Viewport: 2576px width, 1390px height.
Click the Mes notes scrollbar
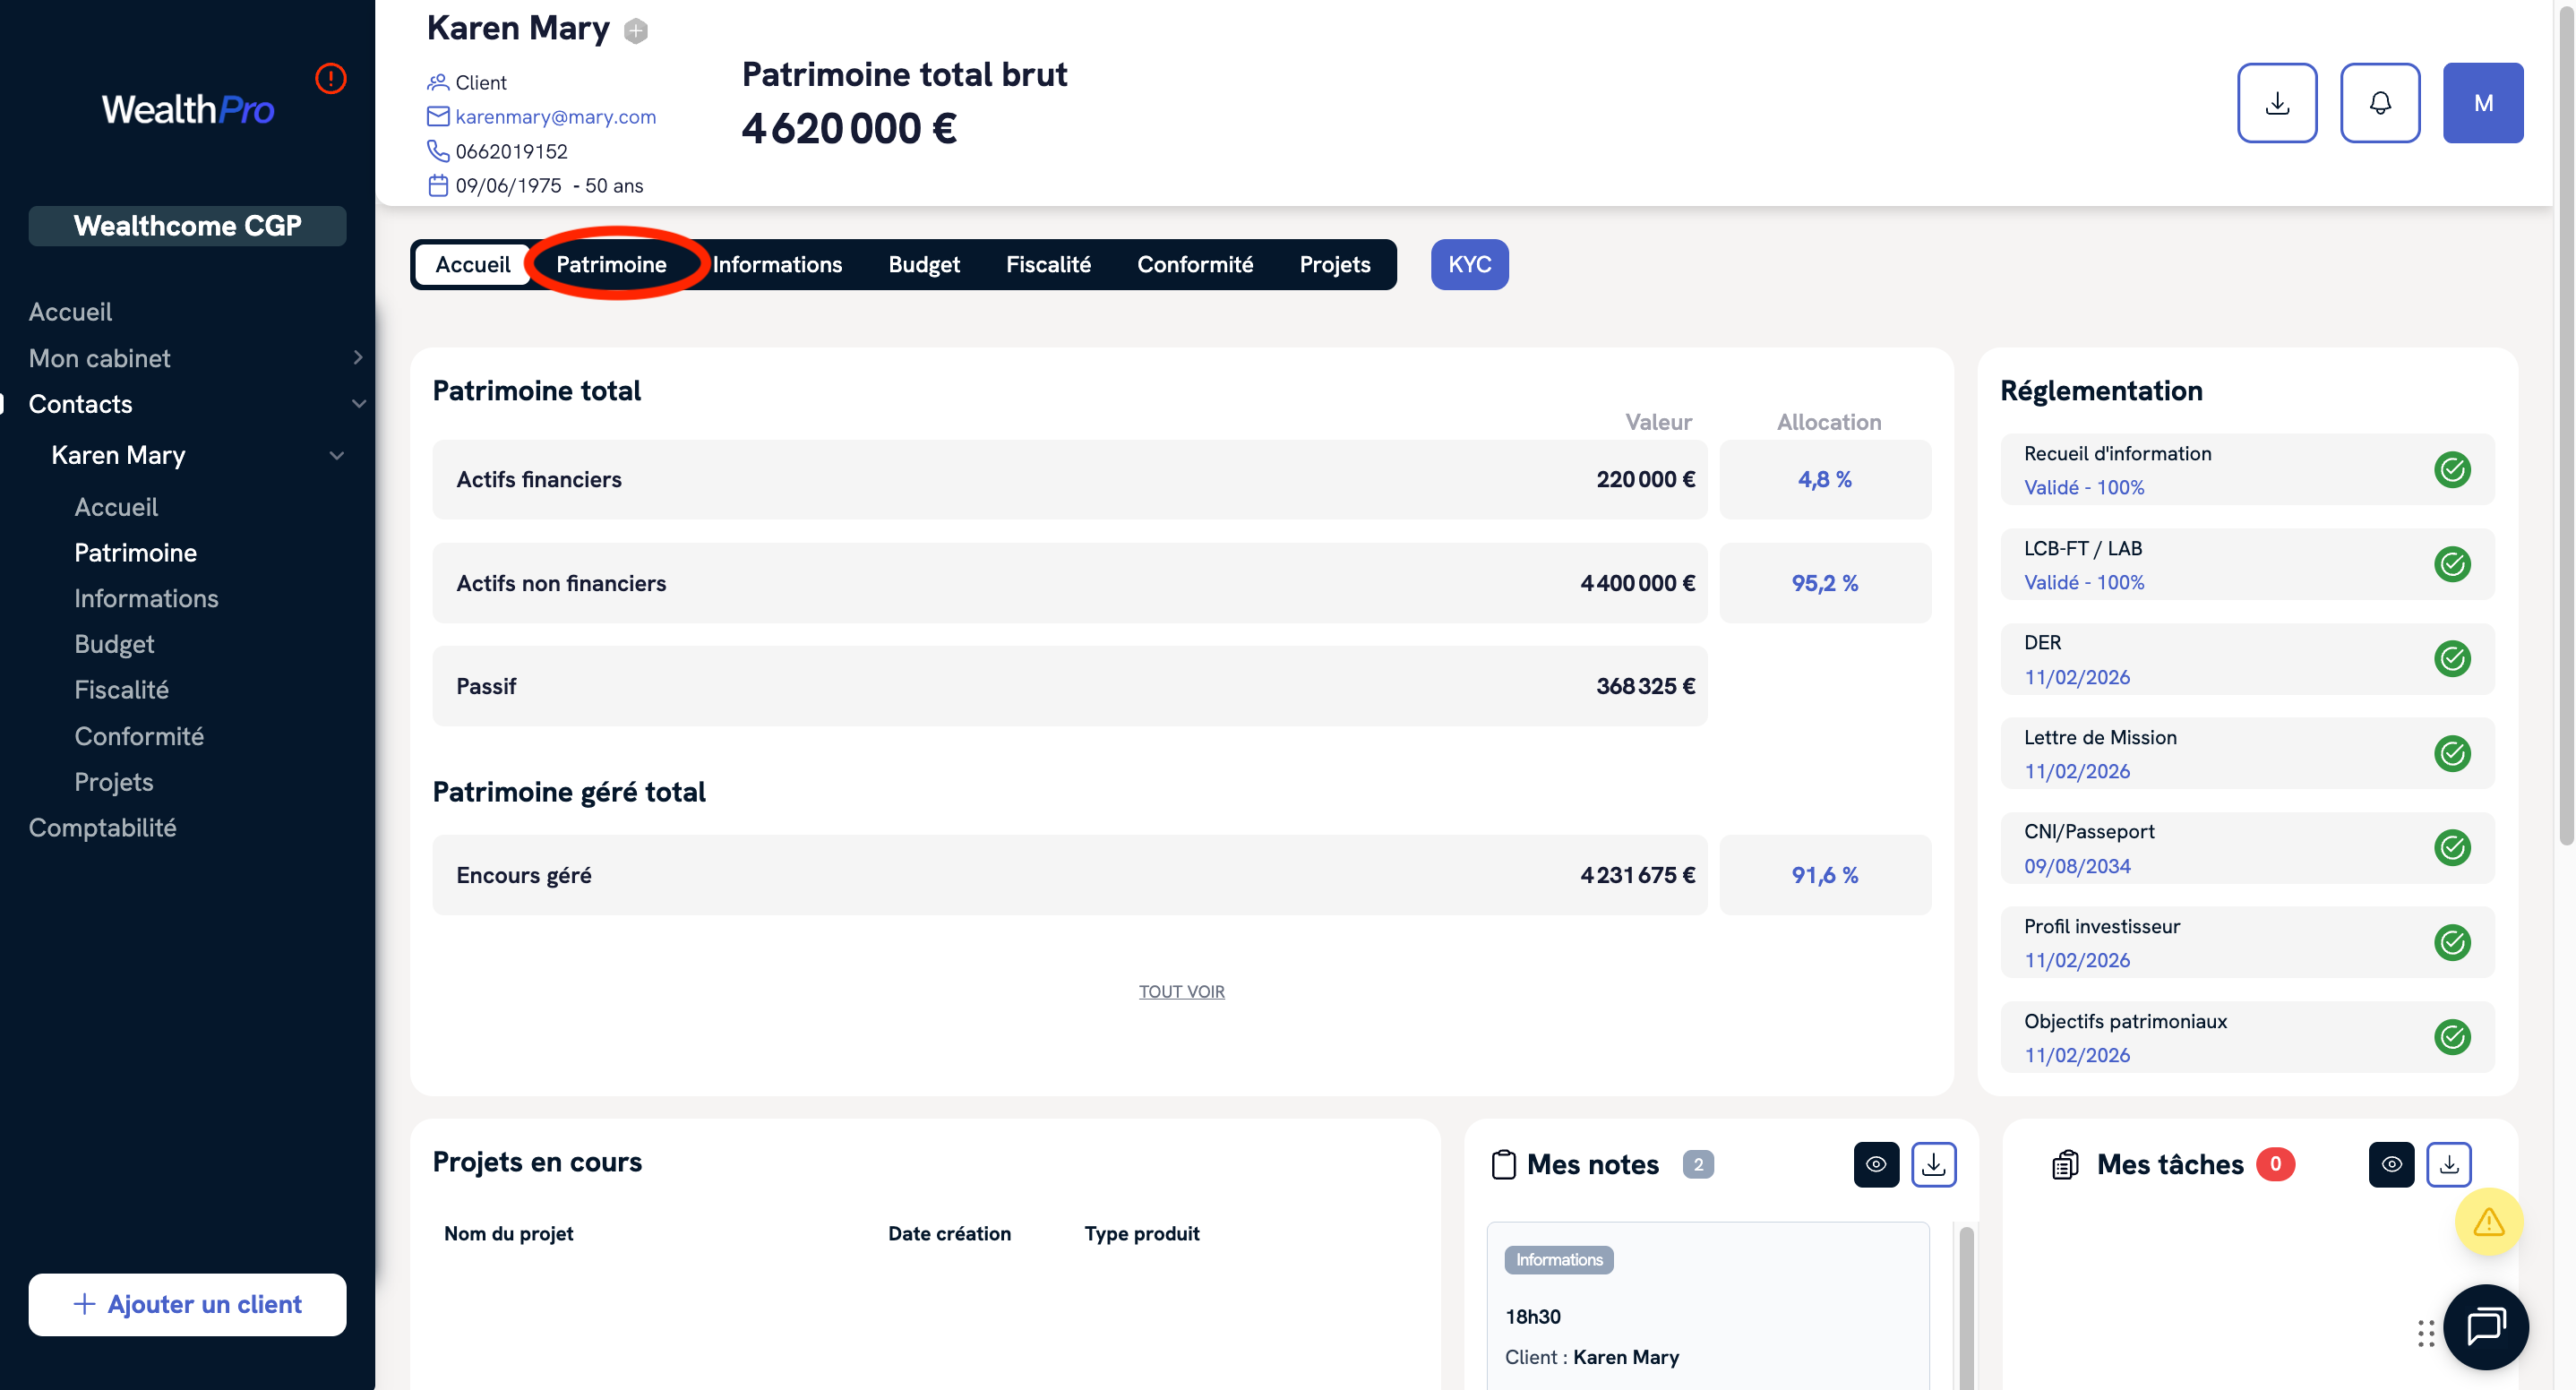tap(1965, 1300)
